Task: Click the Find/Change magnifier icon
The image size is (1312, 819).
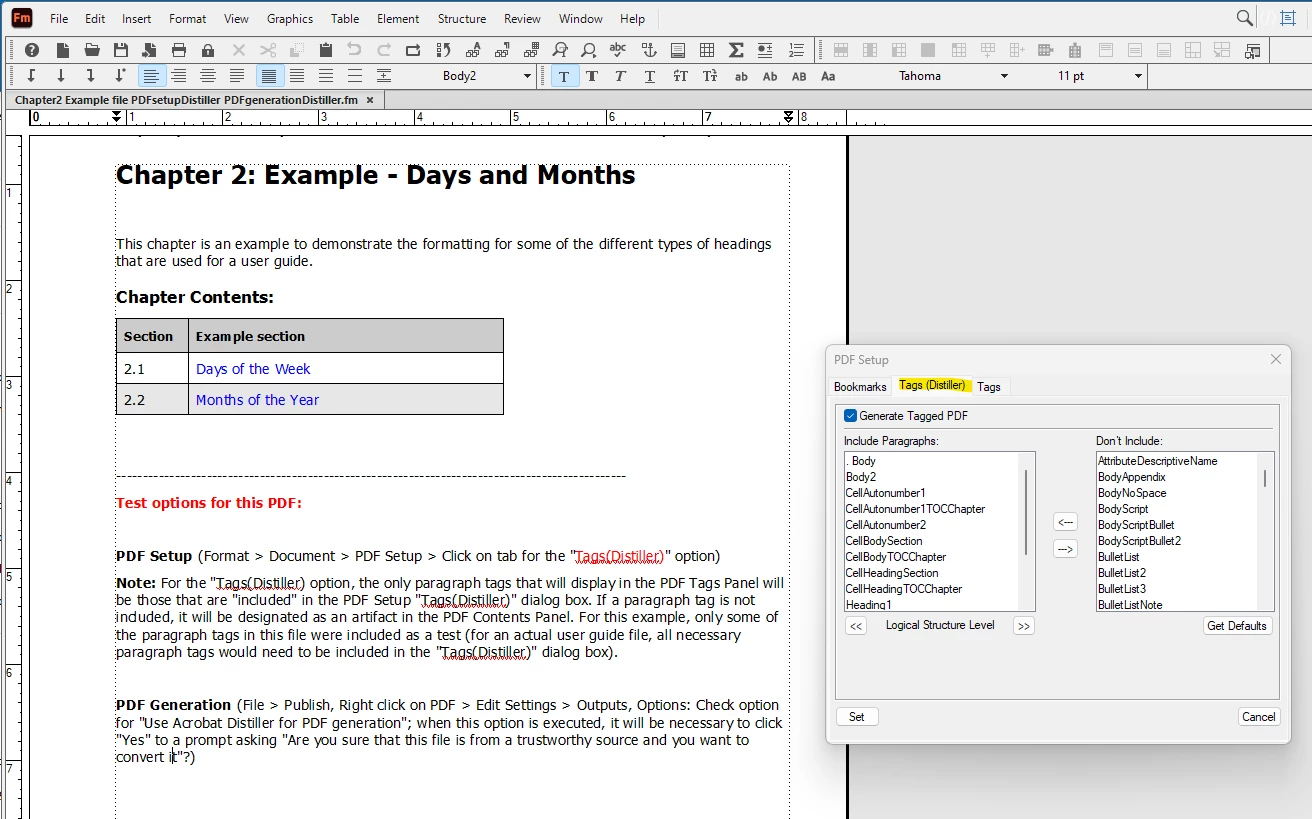Action: point(560,50)
